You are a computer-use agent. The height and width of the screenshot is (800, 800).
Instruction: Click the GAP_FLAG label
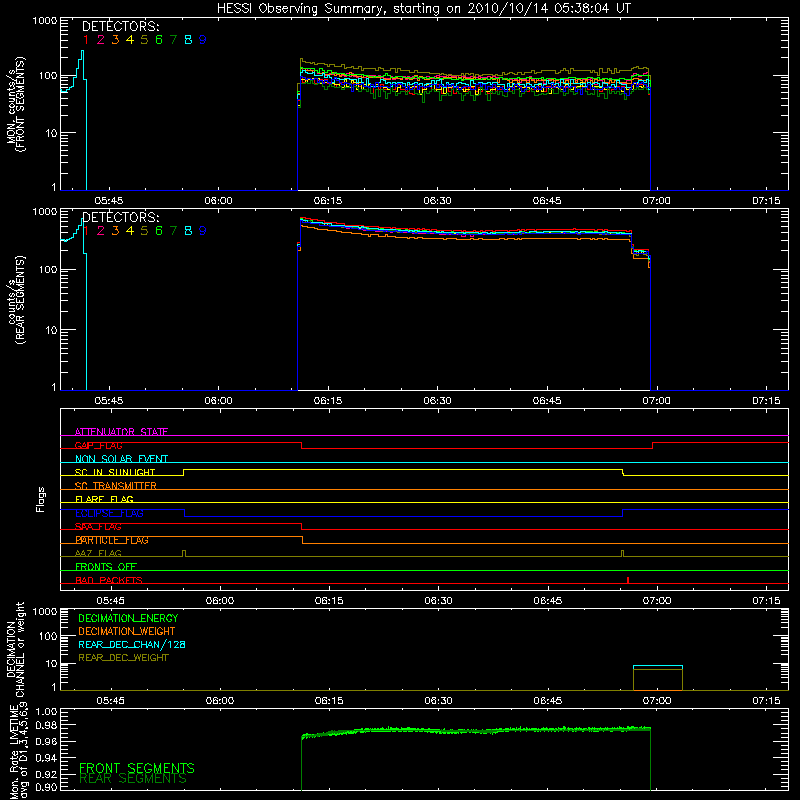[98, 445]
